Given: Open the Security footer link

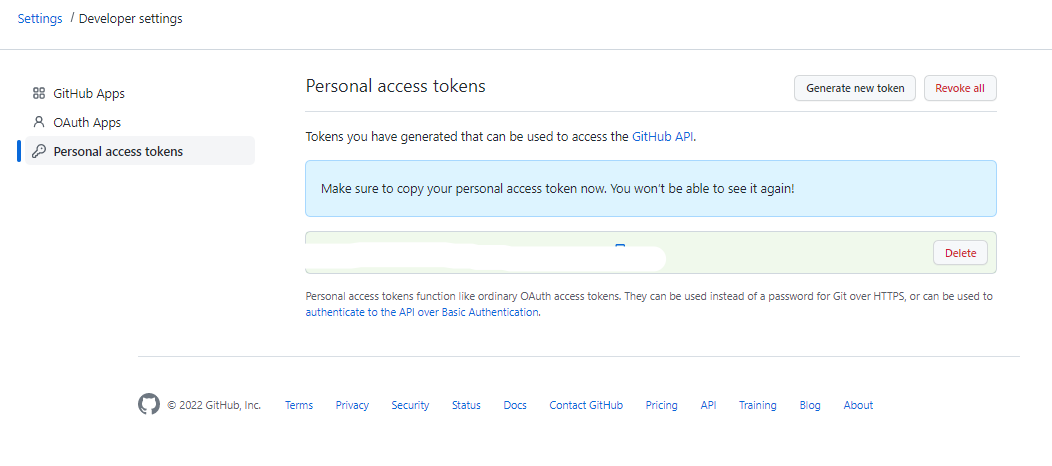Looking at the screenshot, I should click(411, 405).
